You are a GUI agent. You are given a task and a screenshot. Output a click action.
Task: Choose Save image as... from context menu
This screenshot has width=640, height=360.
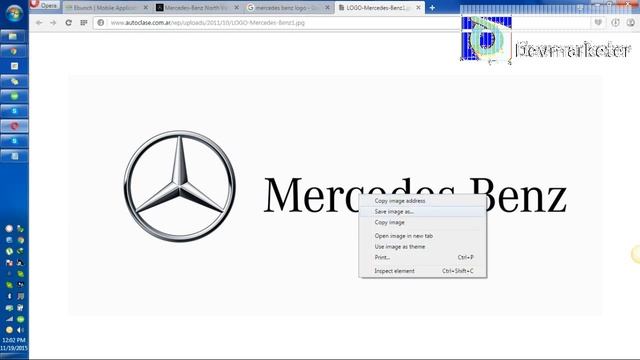pos(422,211)
